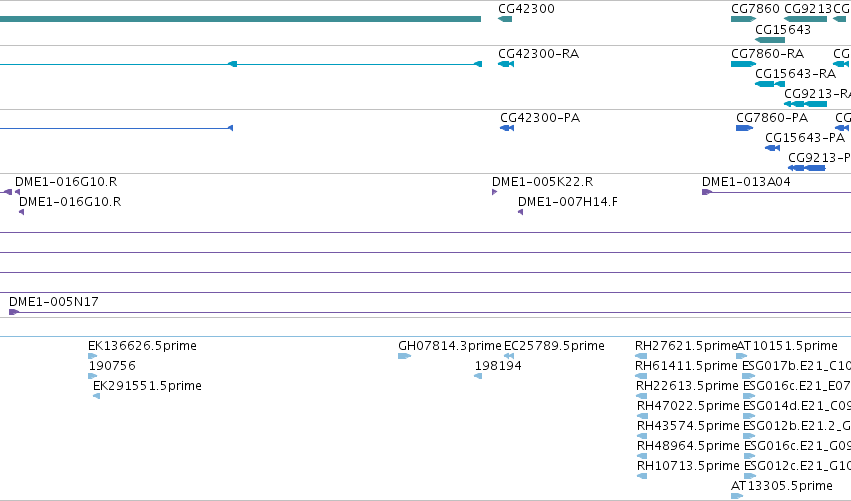This screenshot has height=501, width=851.
Task: Click the DME1-005N17 label
Action: click(54, 302)
